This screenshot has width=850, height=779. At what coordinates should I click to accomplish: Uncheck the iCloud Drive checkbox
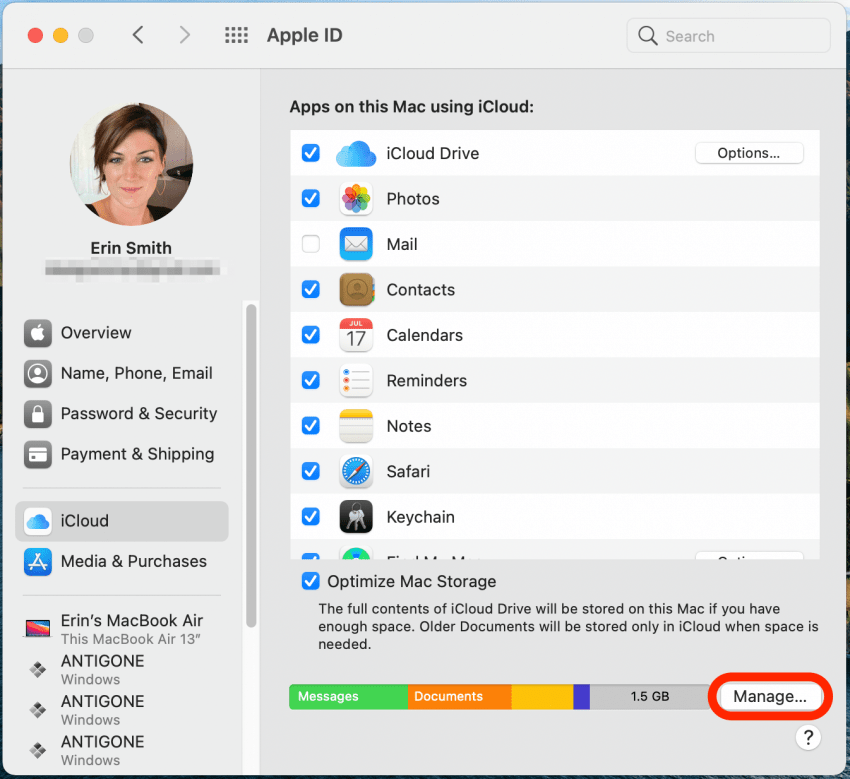(x=311, y=153)
